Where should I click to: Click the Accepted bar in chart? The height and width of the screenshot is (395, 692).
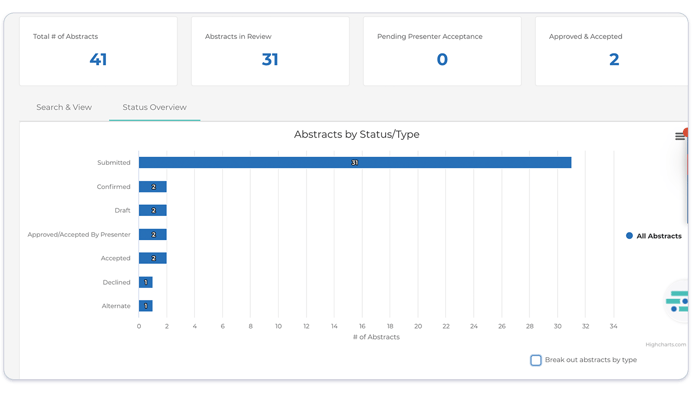[x=153, y=258]
